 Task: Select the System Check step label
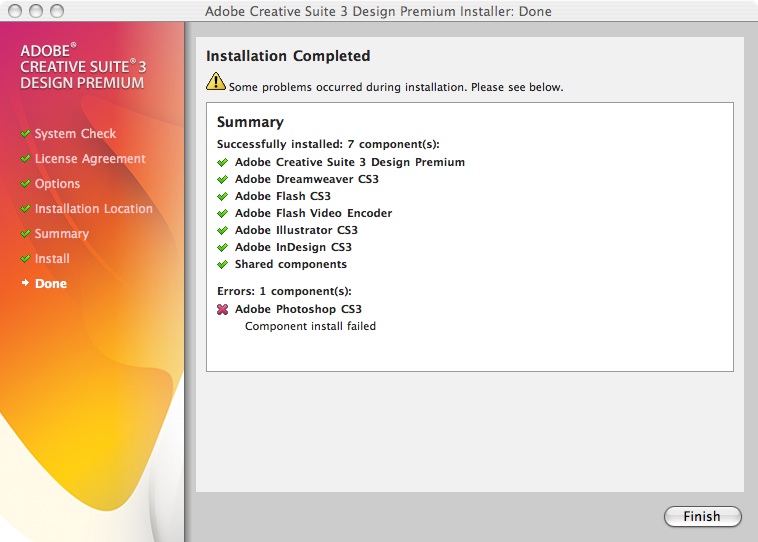point(75,133)
